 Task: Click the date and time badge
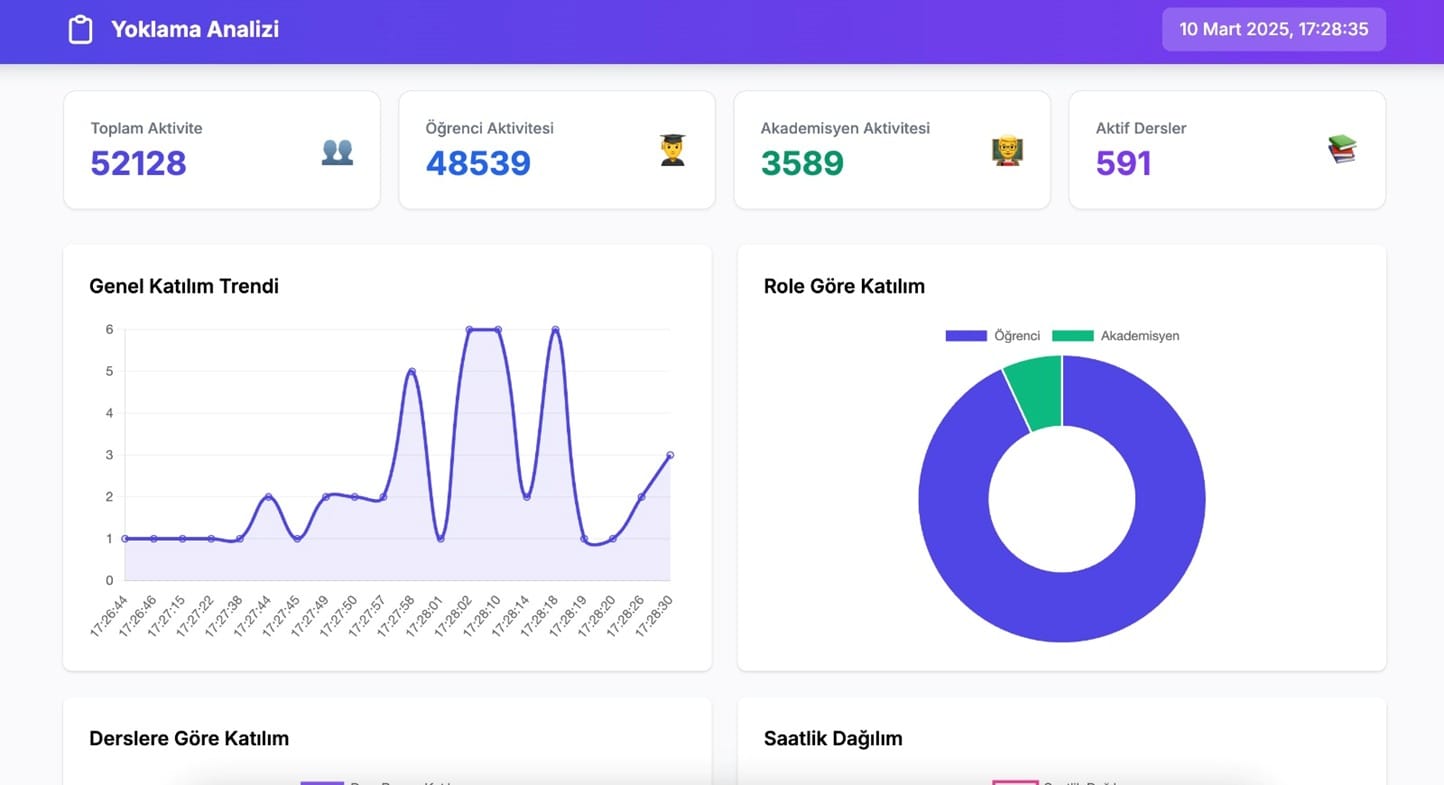(1273, 29)
